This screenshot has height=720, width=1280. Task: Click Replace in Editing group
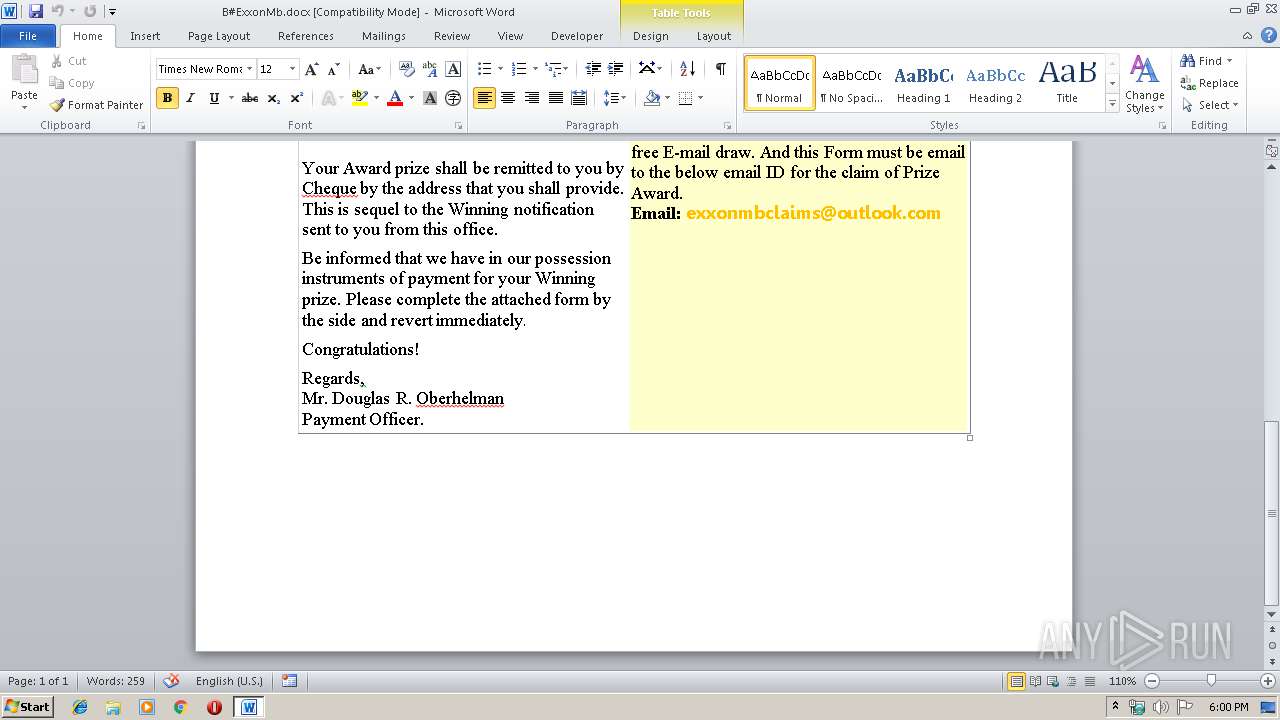[x=1210, y=83]
